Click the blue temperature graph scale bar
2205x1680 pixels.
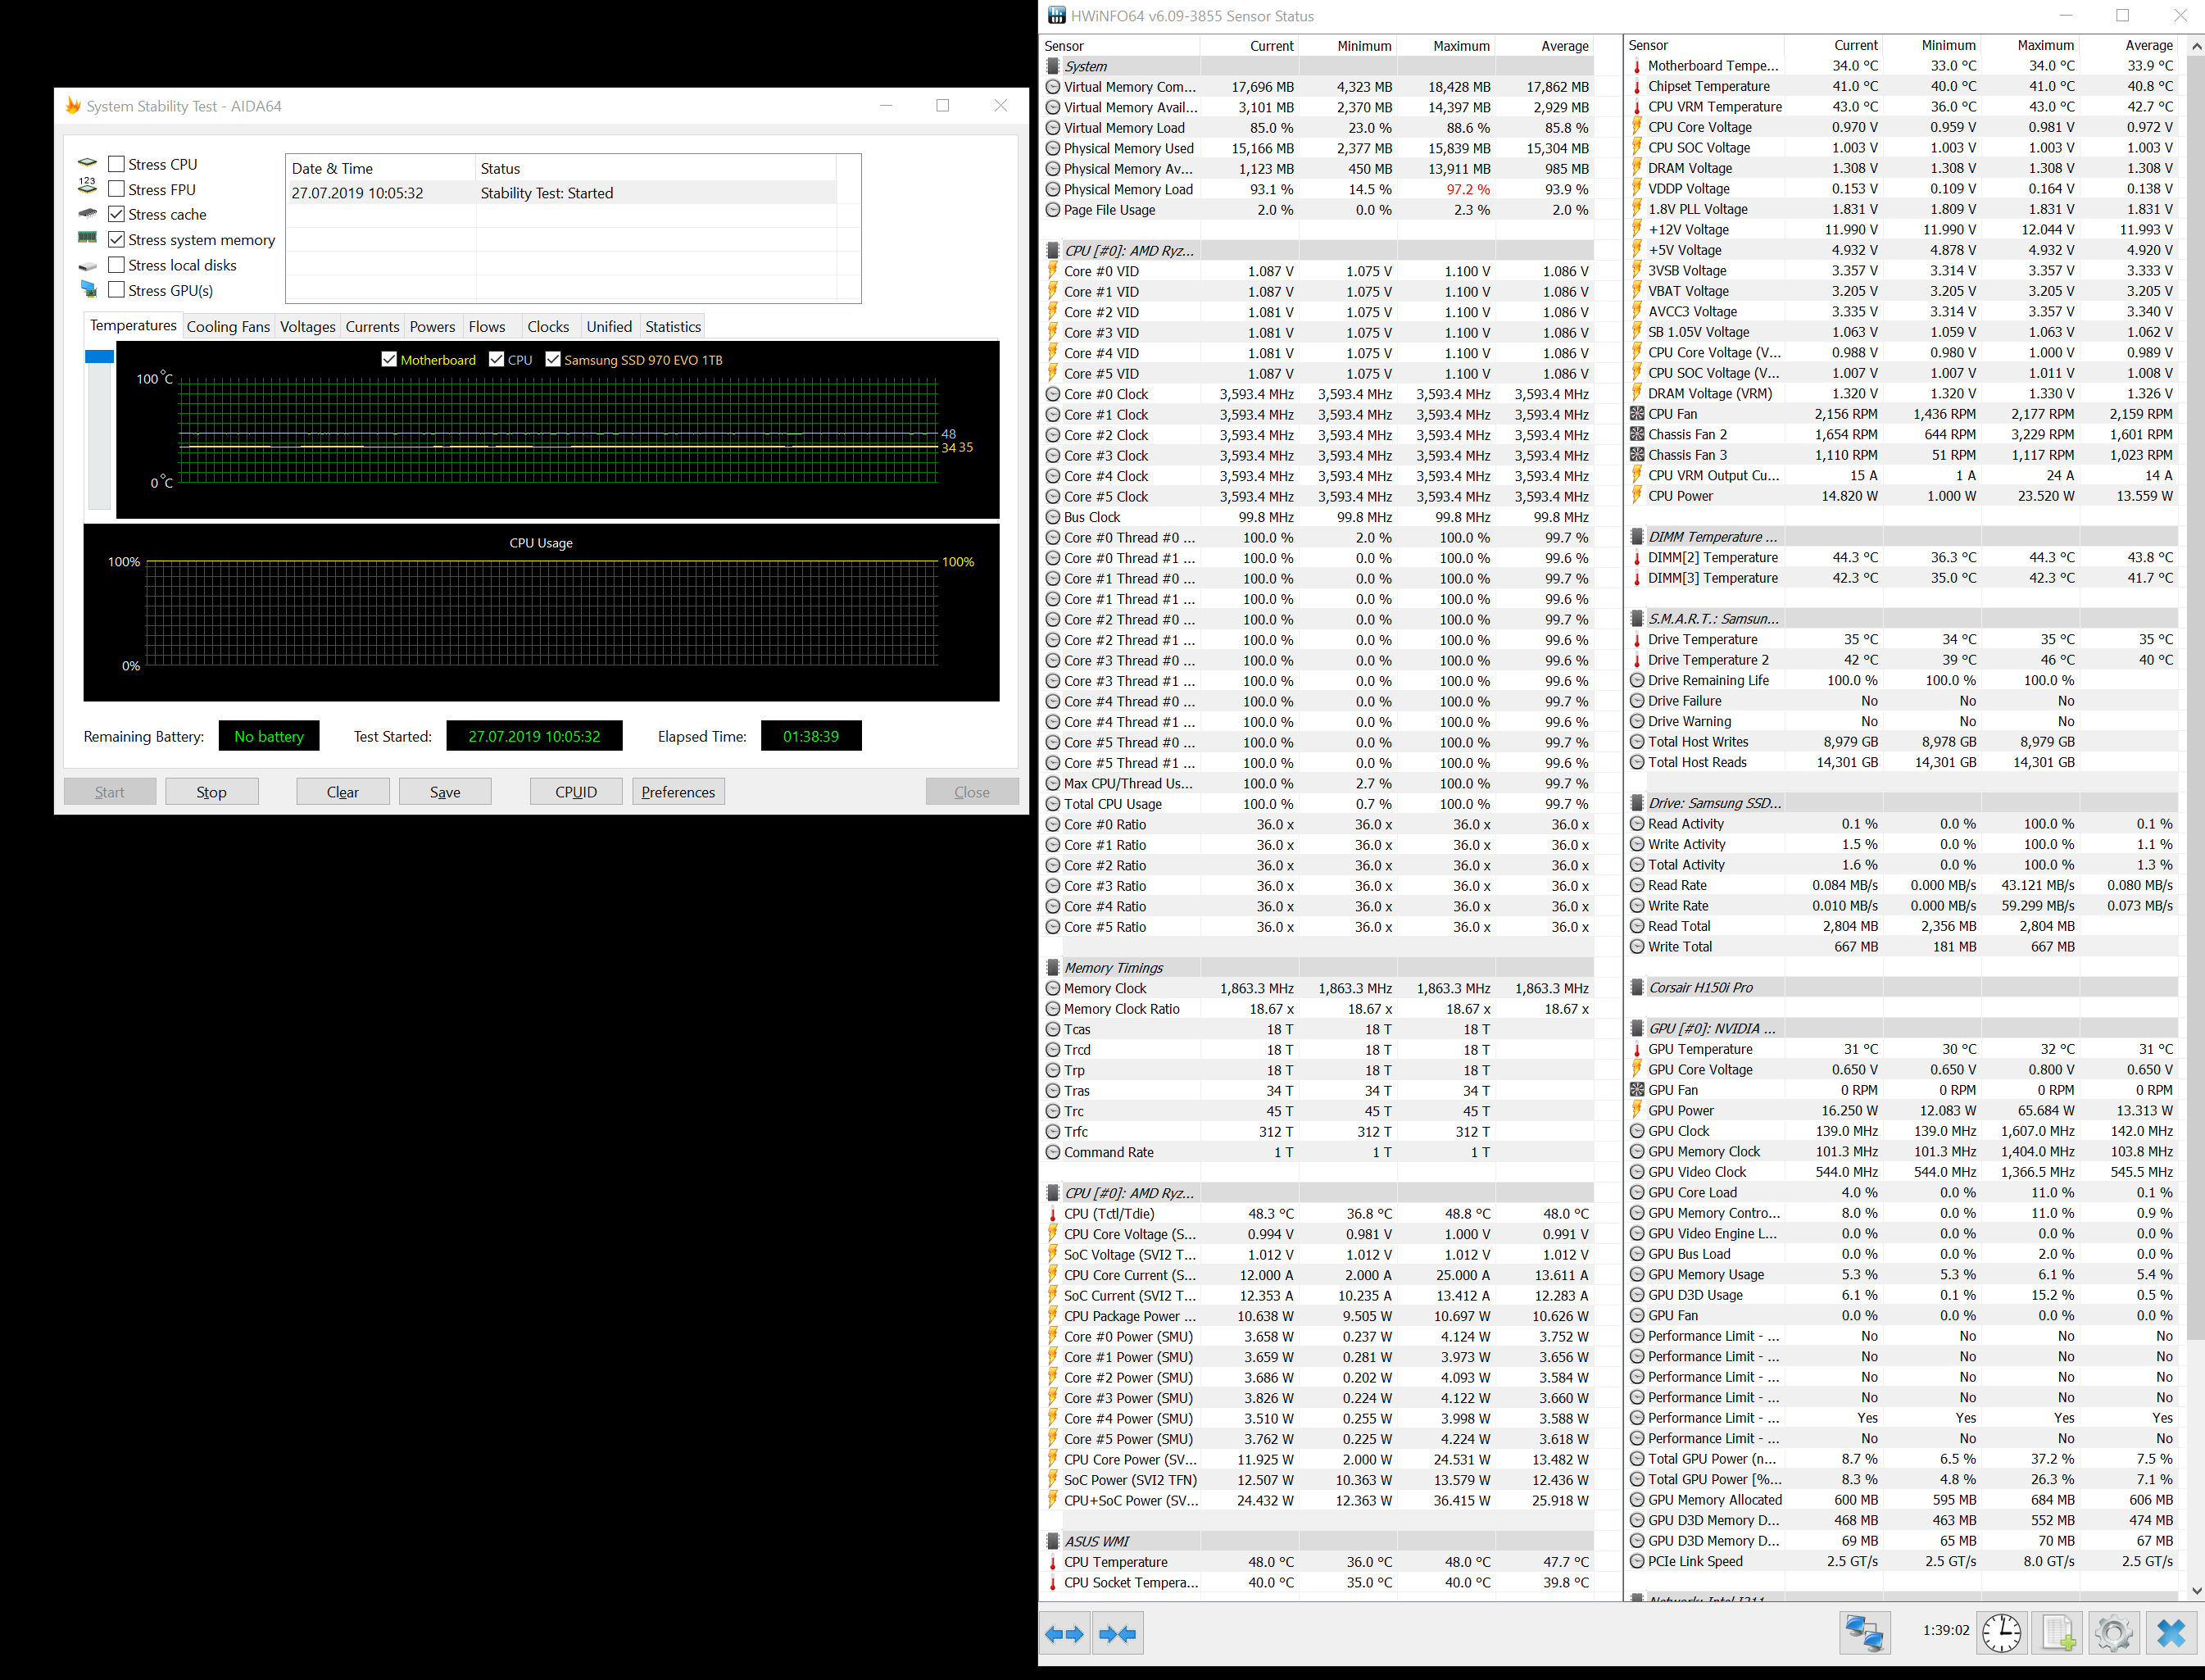tap(99, 357)
